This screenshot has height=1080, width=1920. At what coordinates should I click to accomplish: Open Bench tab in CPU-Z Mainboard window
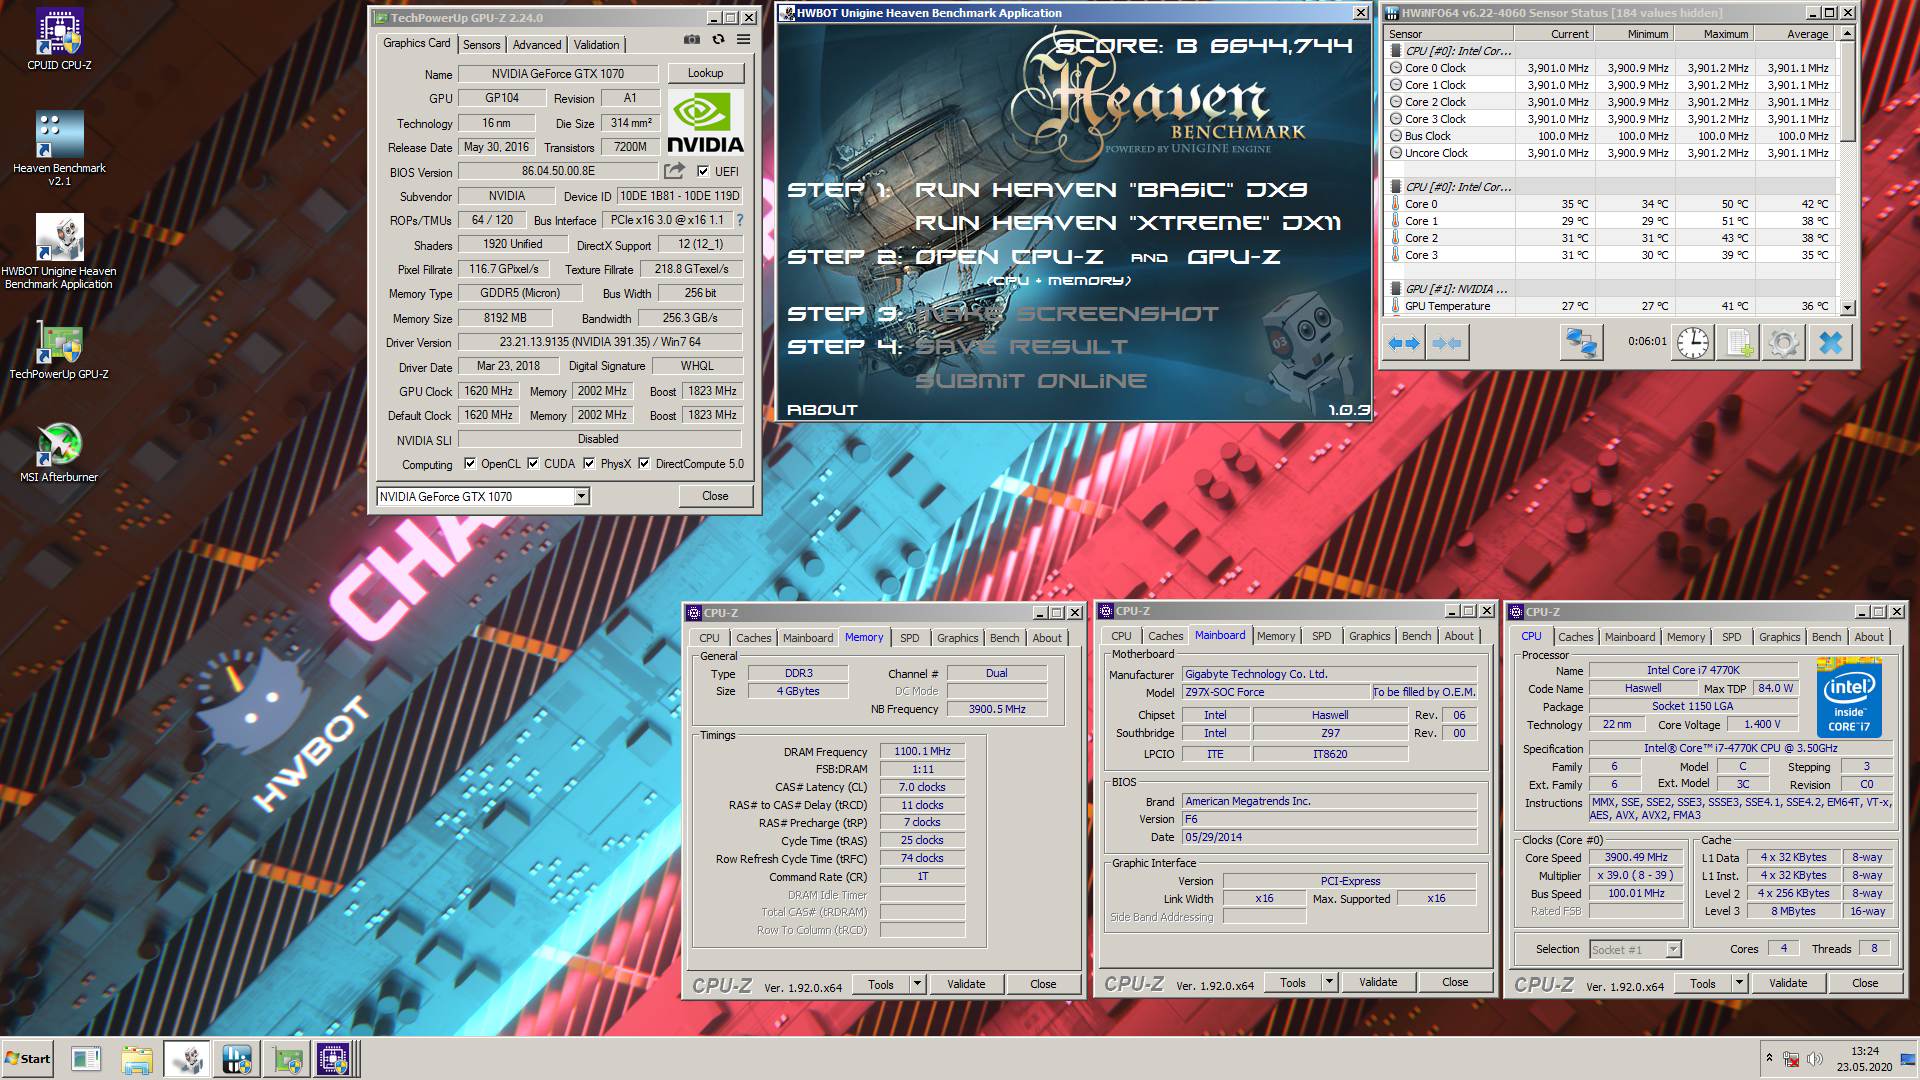coord(1416,636)
